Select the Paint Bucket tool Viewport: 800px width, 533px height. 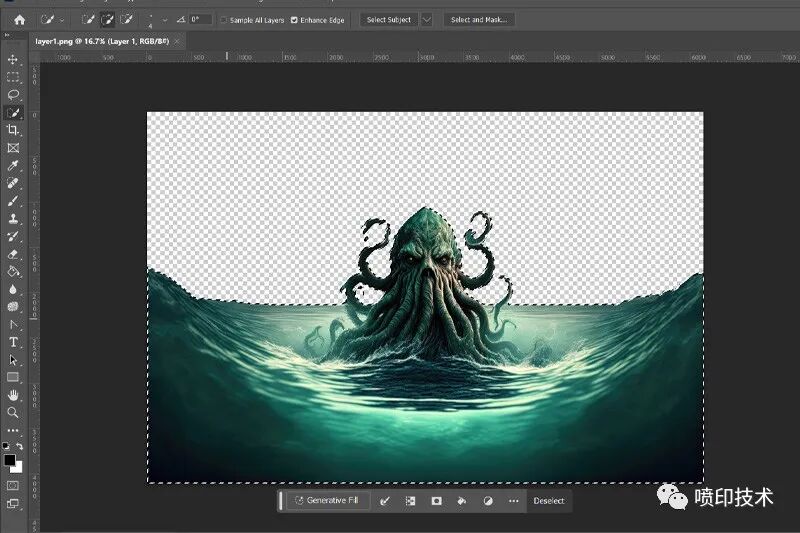[13, 271]
